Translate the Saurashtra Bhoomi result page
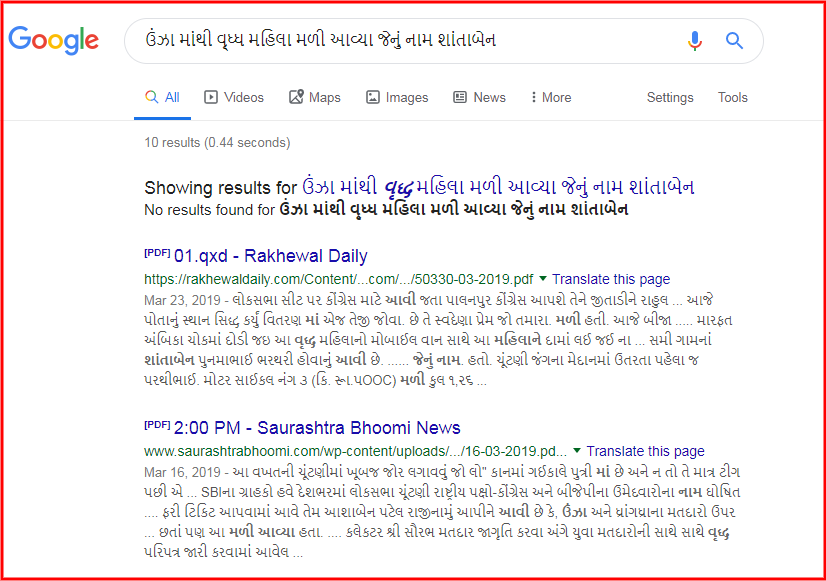 tap(645, 451)
